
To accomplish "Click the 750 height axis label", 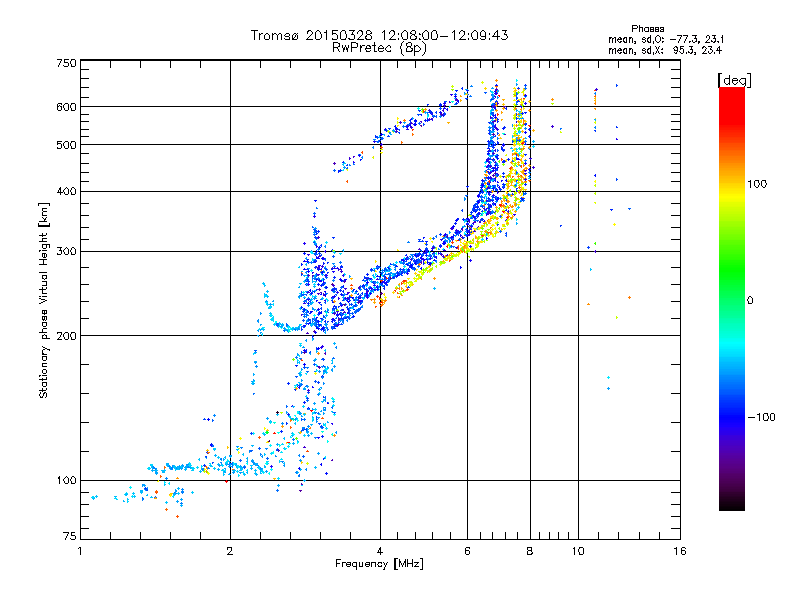I will point(66,63).
